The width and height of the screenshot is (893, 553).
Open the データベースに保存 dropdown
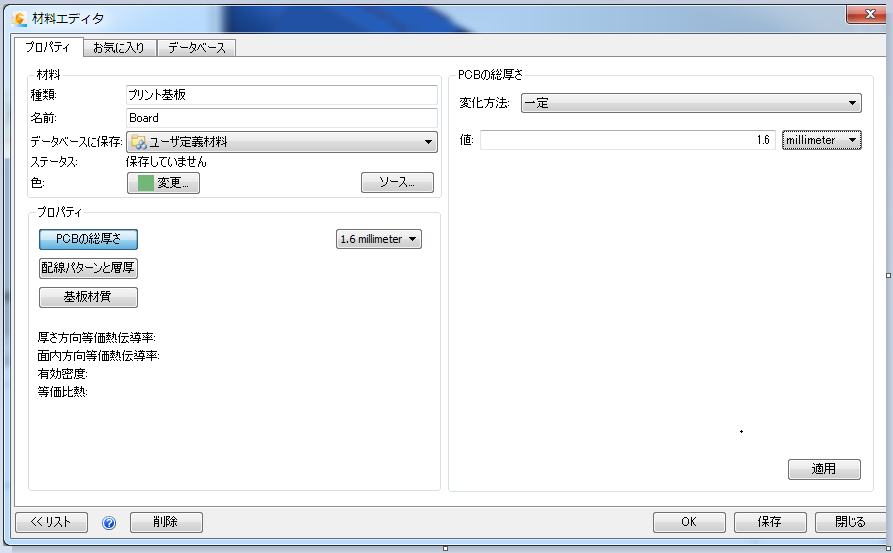pos(282,142)
